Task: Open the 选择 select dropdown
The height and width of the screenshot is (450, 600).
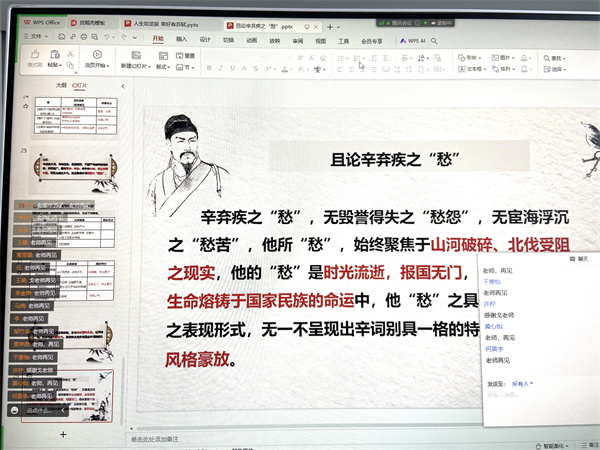Action: tap(554, 69)
